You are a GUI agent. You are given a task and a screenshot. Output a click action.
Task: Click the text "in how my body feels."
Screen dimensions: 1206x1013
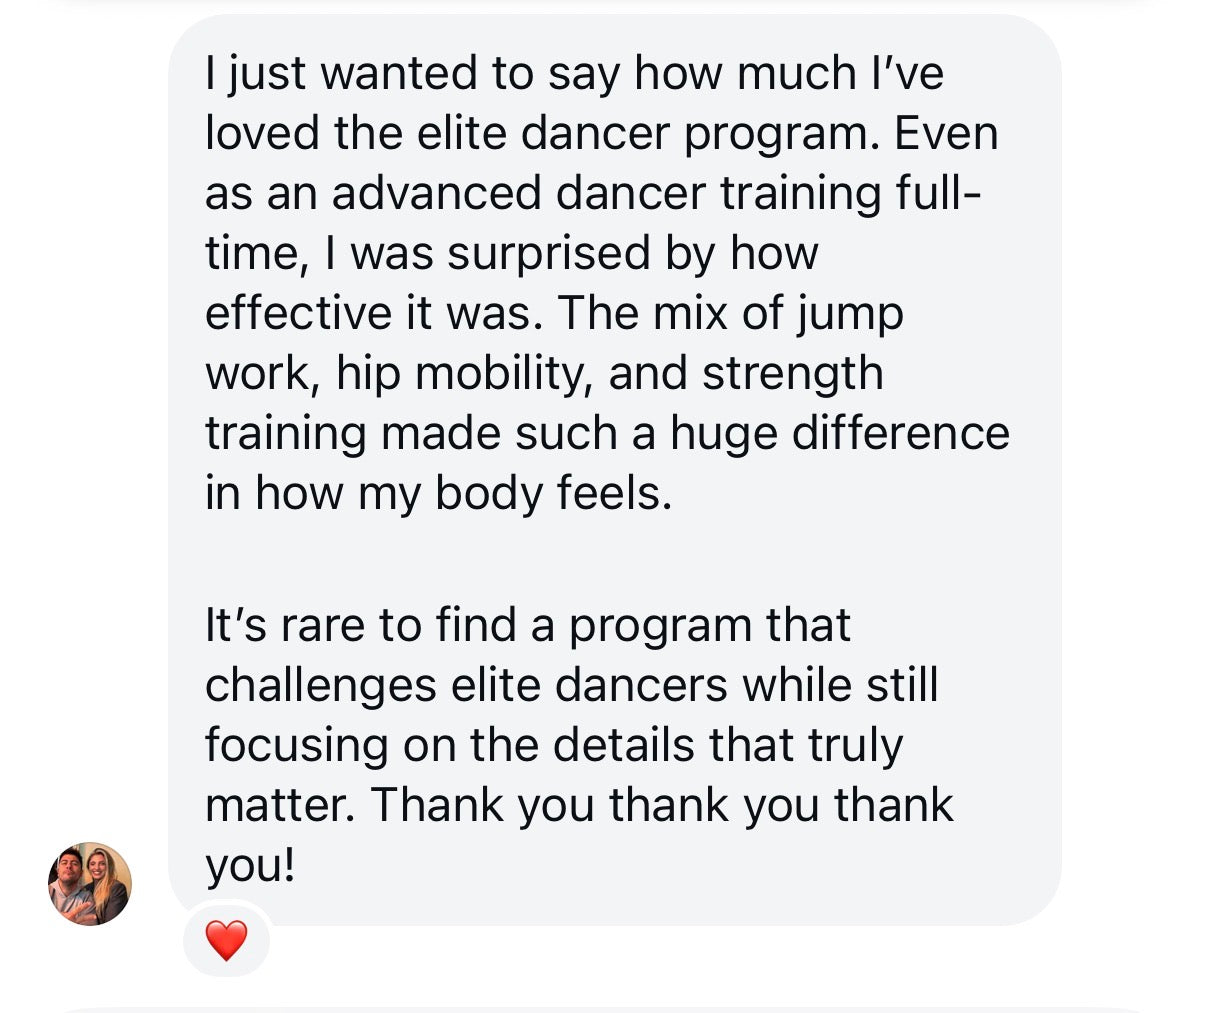[438, 494]
